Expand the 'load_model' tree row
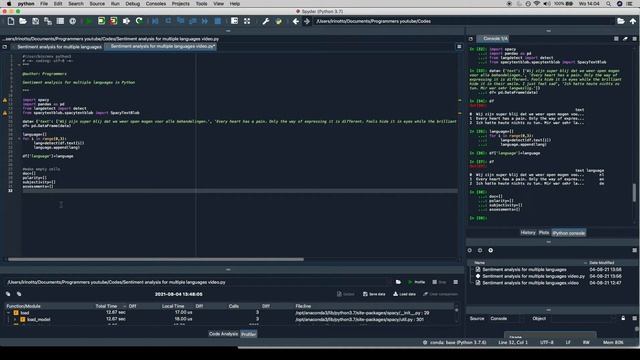Screen dimensions: 640x360 click(x=15, y=320)
